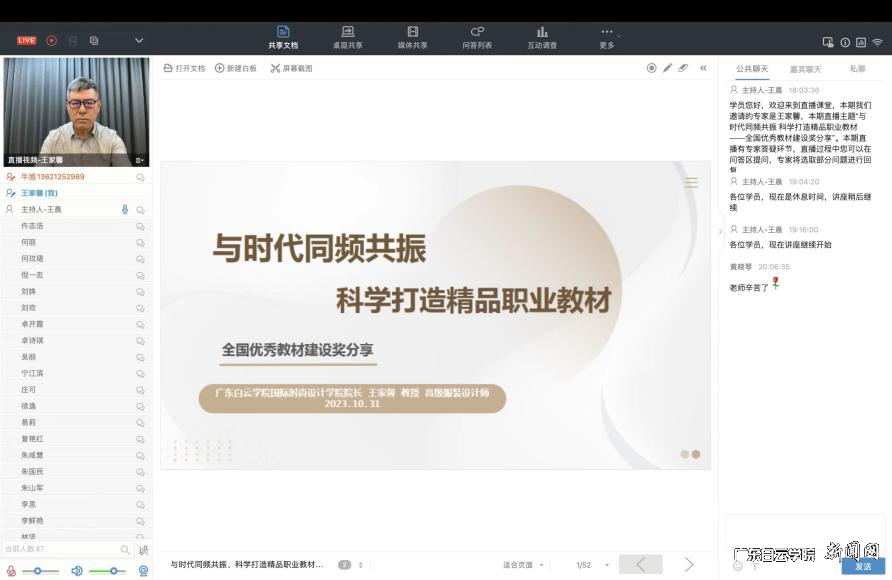
Task: Toggle the webcam on or off
Action: pyautogui.click(x=143, y=568)
